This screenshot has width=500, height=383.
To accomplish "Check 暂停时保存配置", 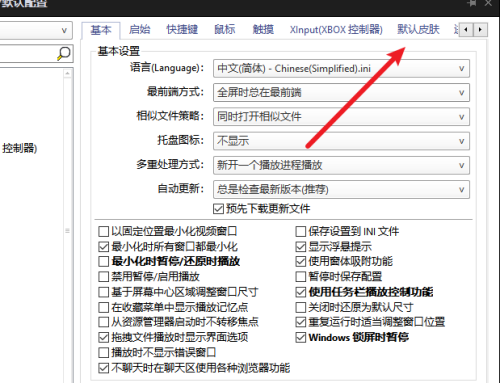I will [301, 276].
